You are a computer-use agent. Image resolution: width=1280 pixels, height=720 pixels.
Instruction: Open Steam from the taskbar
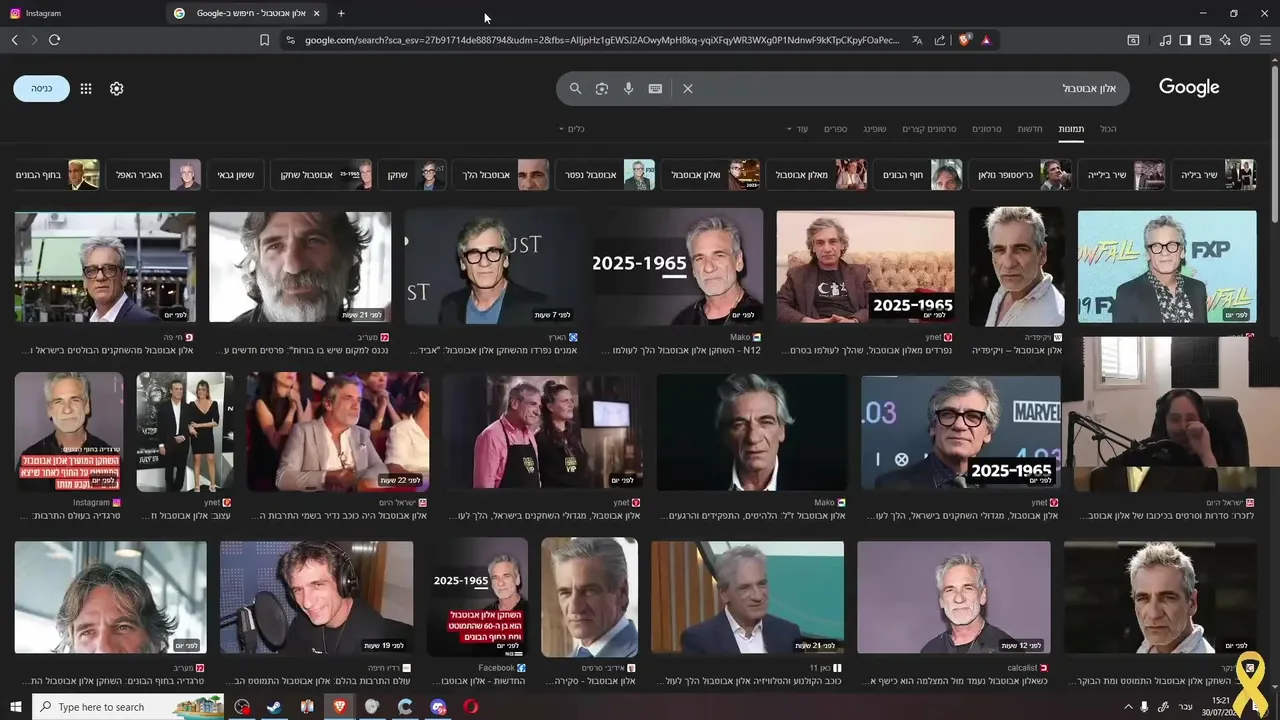[273, 707]
